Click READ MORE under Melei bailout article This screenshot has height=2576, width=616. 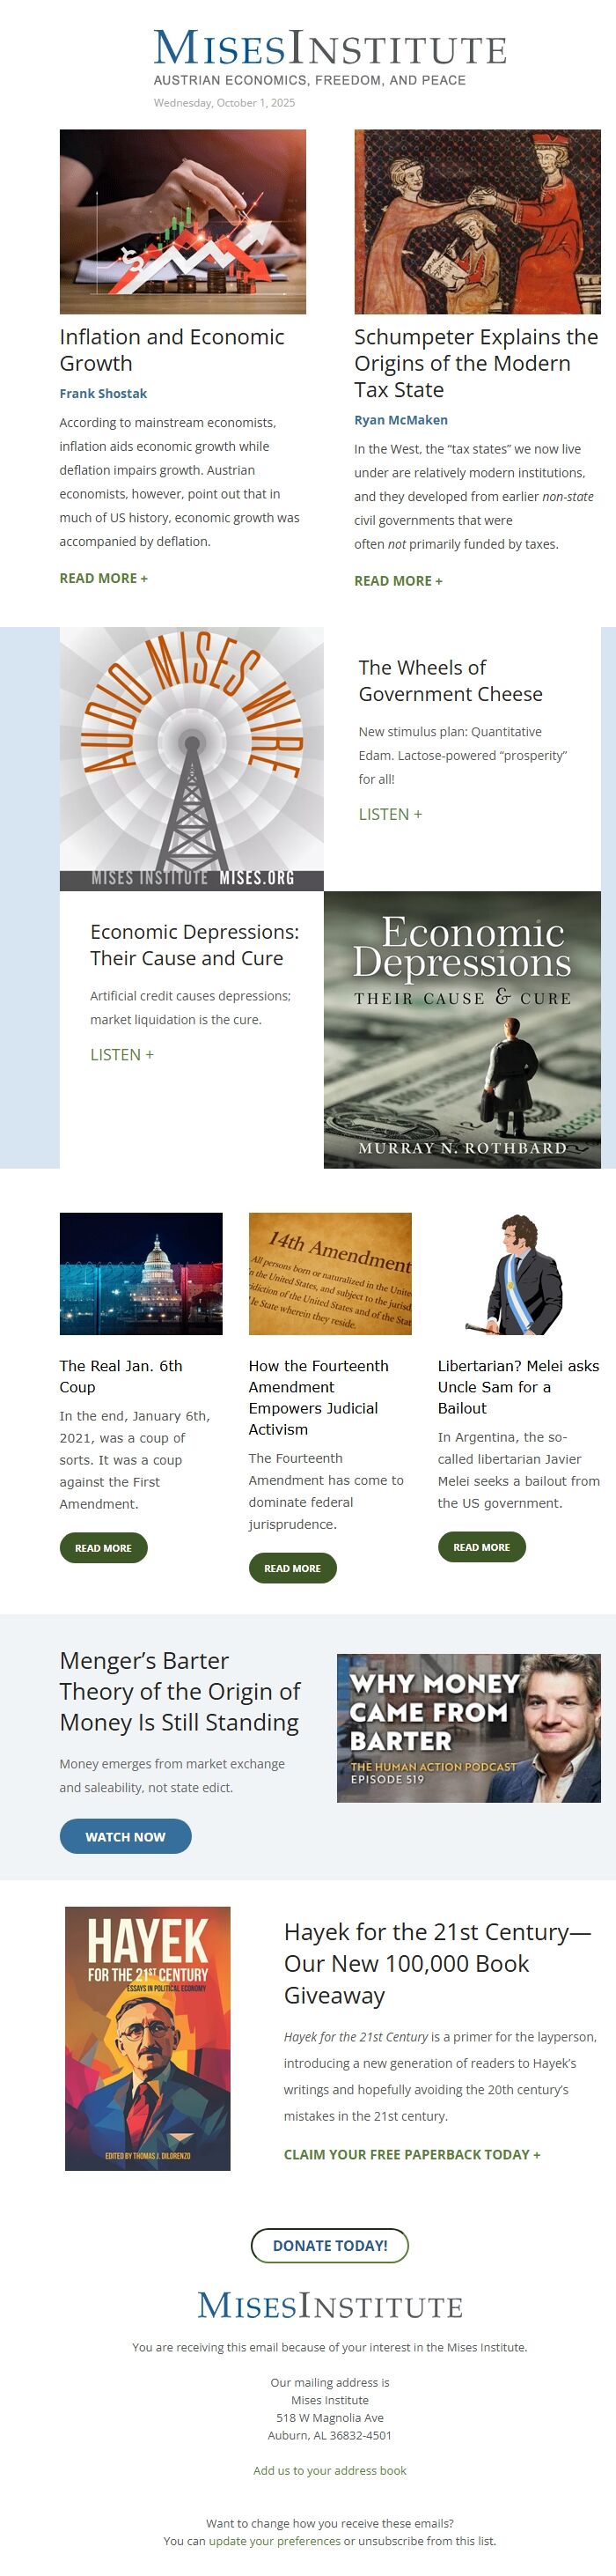[482, 1546]
